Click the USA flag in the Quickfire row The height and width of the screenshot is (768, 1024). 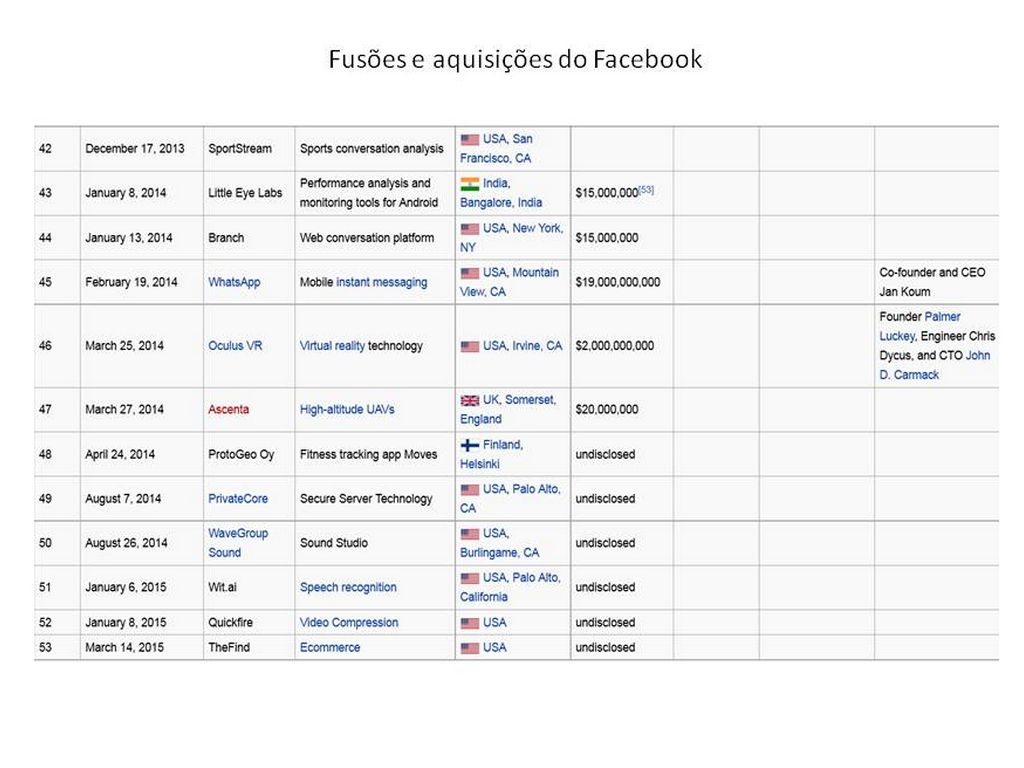point(470,623)
